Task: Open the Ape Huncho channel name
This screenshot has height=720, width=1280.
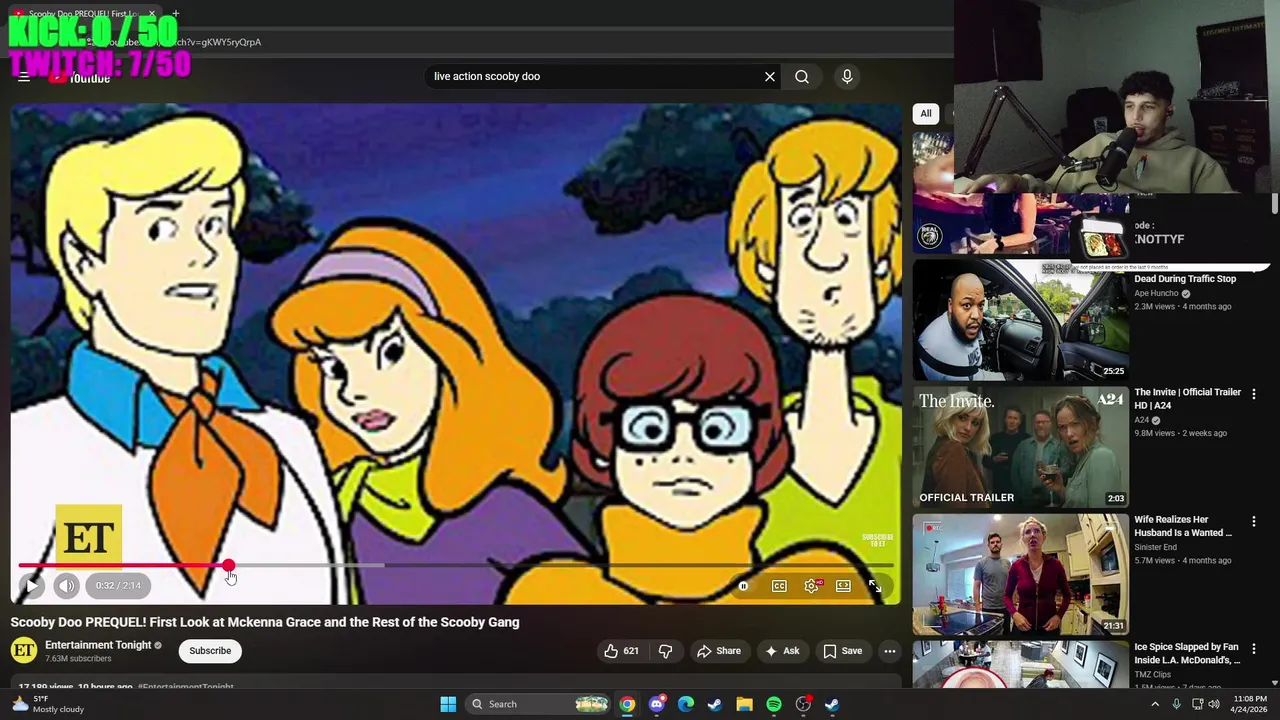Action: click(1156, 293)
